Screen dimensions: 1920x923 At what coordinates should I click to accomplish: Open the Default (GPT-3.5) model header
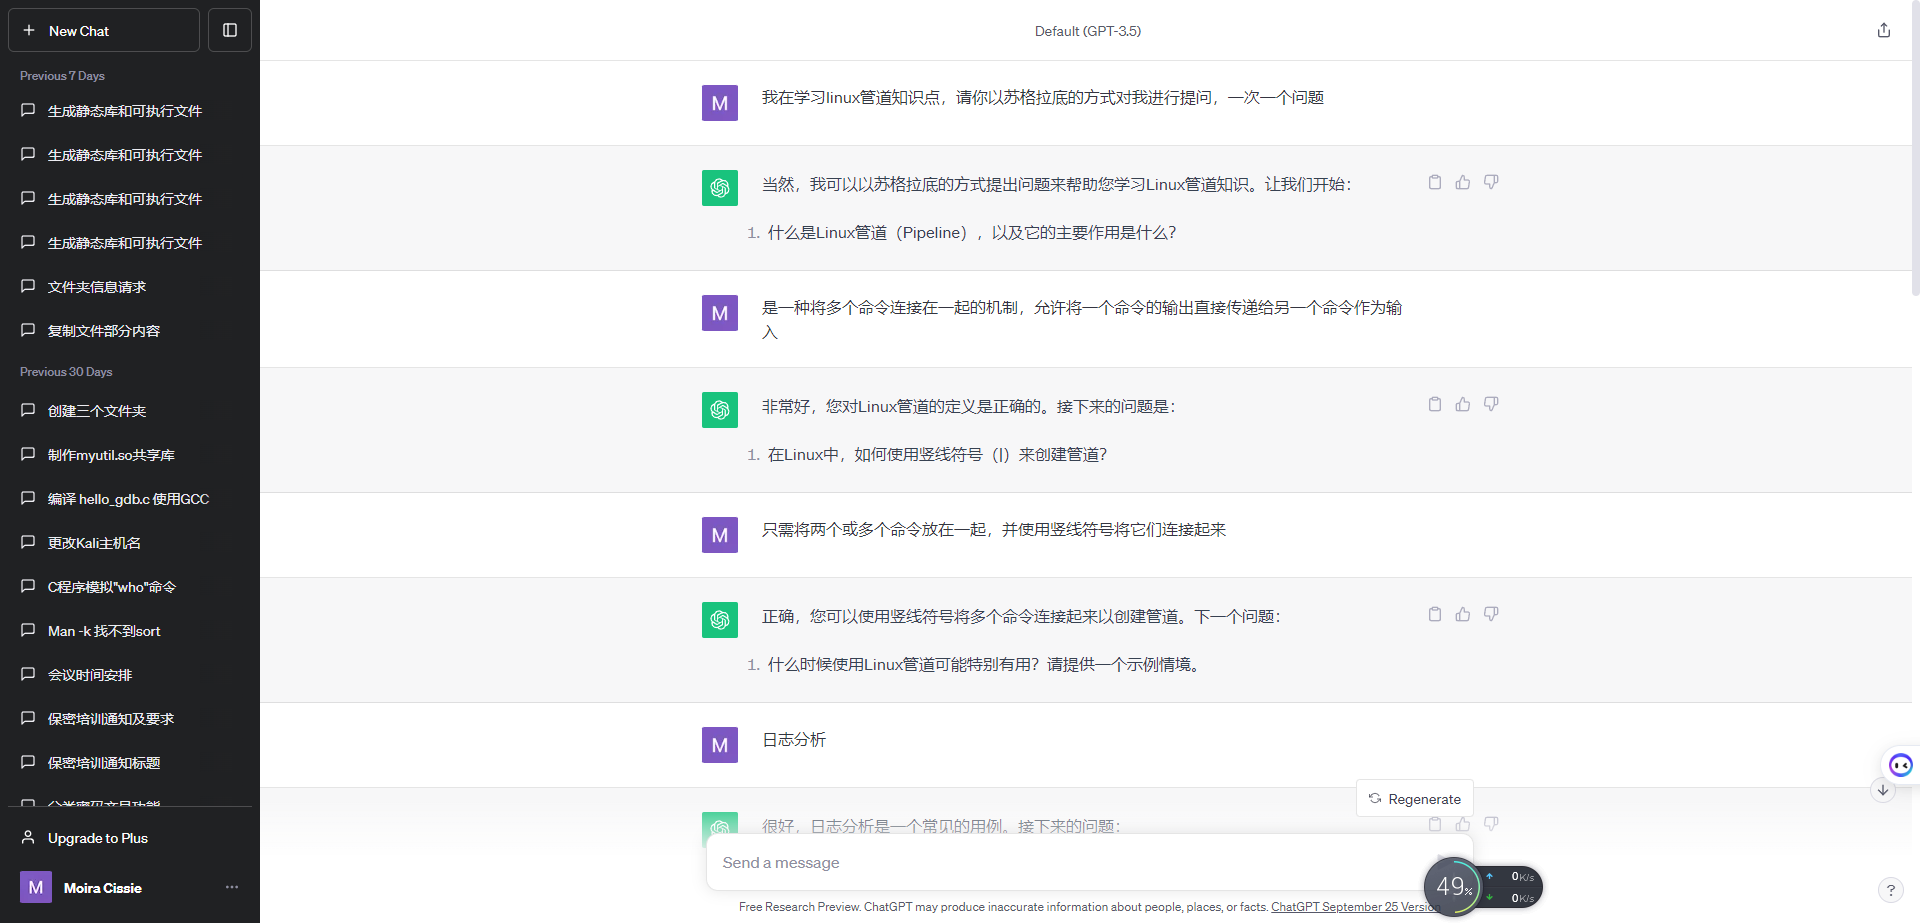click(x=1087, y=31)
